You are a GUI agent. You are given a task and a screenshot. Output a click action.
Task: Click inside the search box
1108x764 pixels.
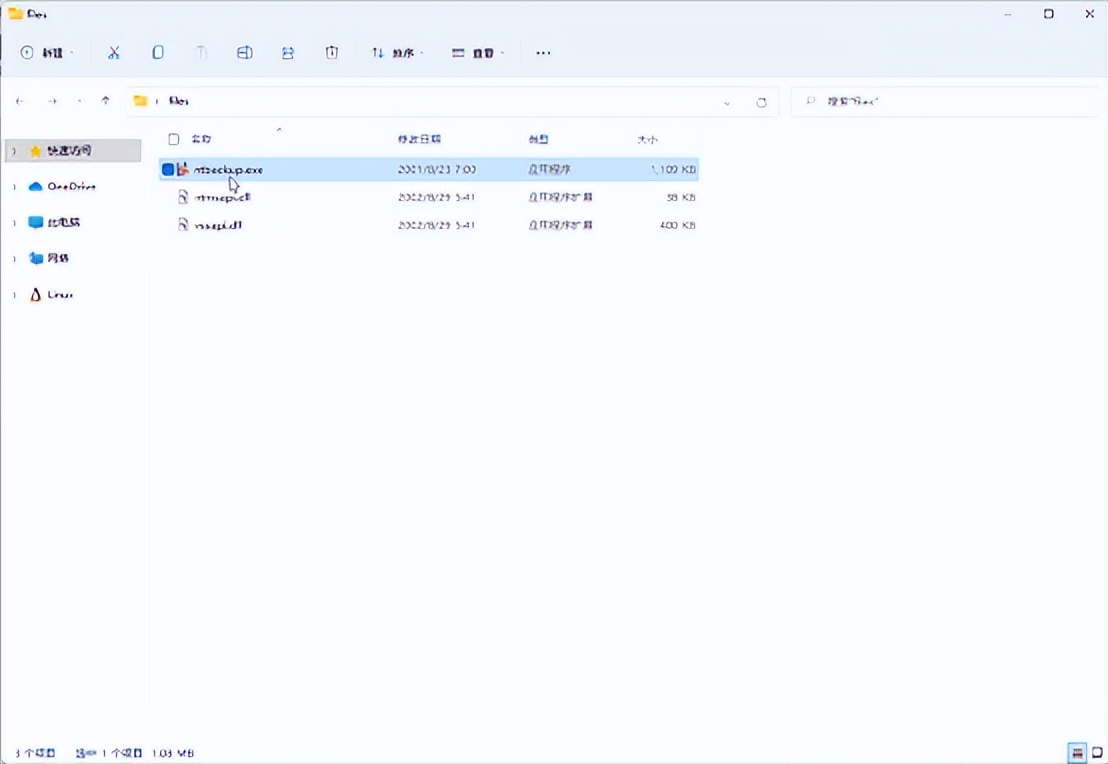(x=900, y=101)
